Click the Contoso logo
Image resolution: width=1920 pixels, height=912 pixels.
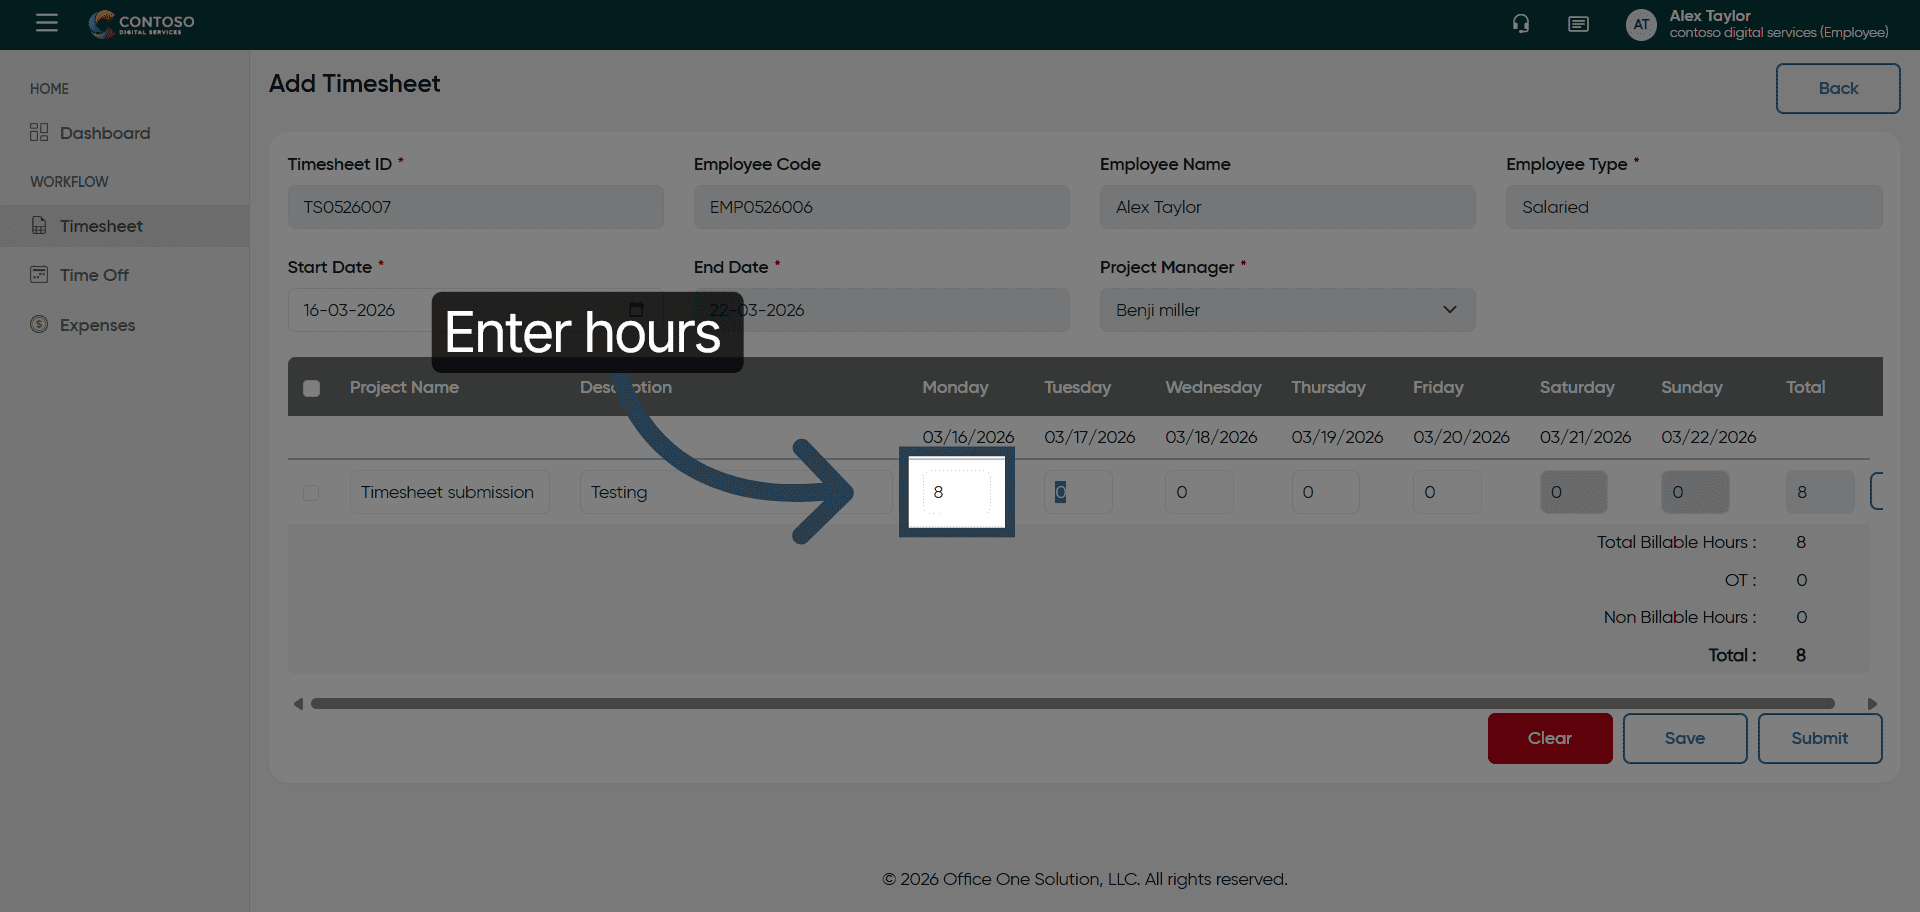click(142, 23)
